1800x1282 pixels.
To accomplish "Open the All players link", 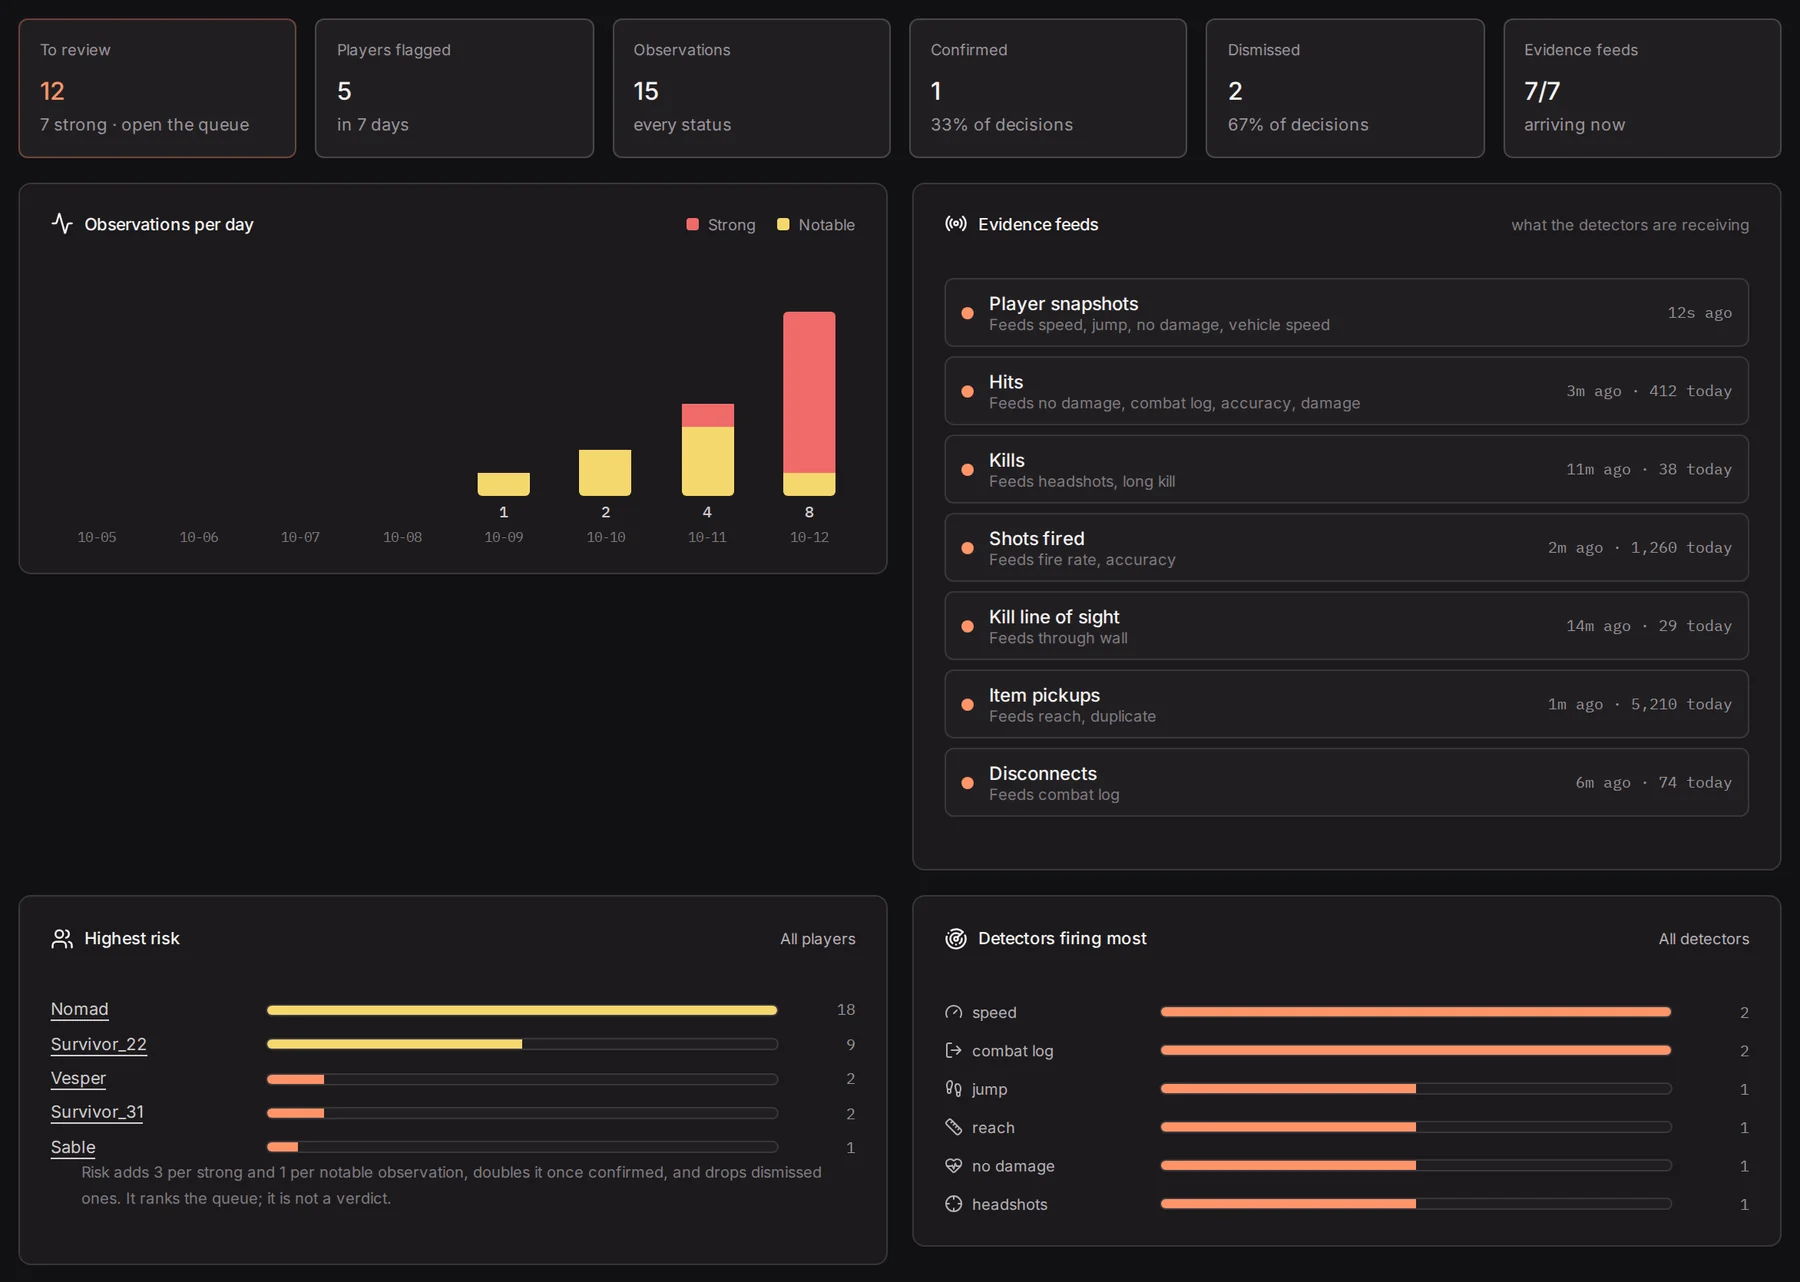I will tap(818, 939).
